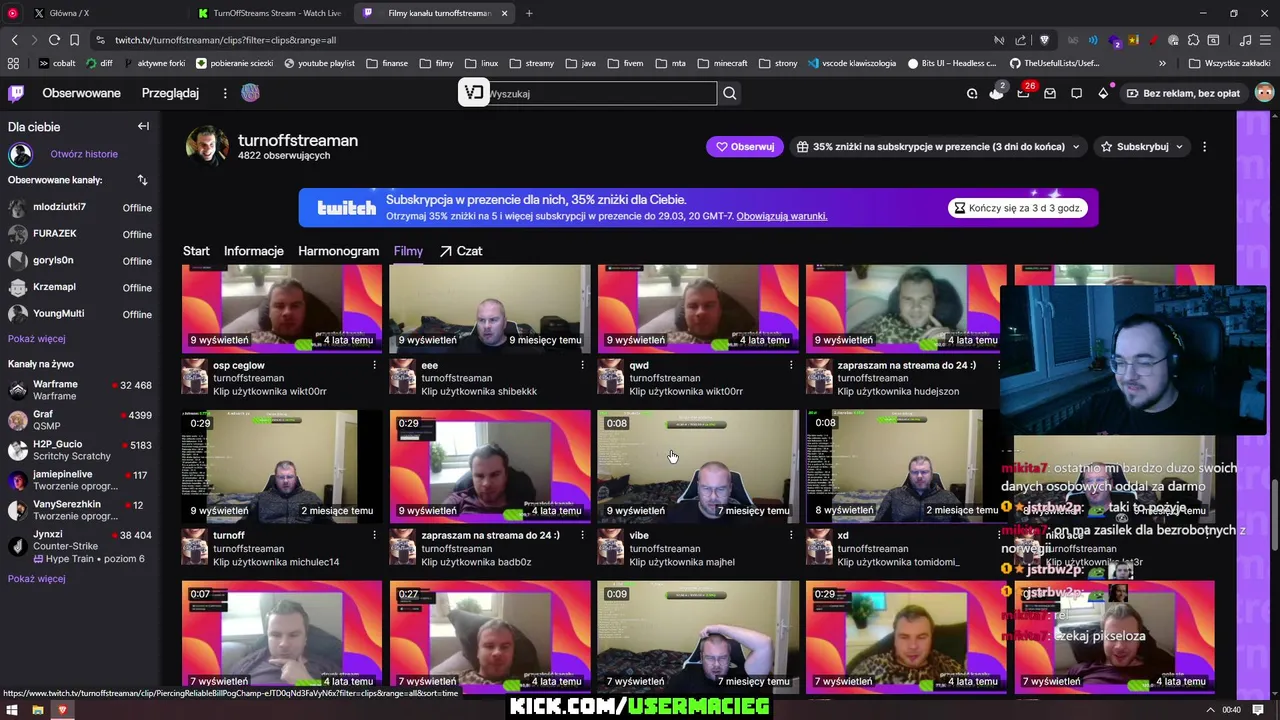The width and height of the screenshot is (1280, 720).
Task: Open the browser hamburger main menu
Action: tap(1265, 40)
